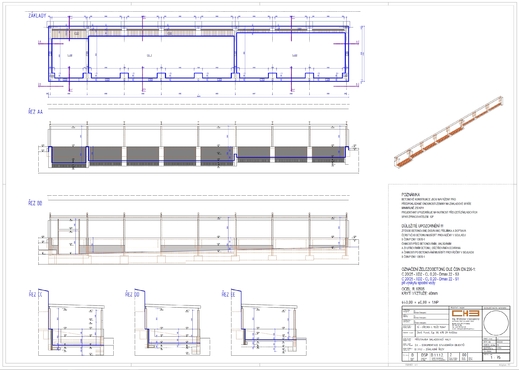Click the ŘEZ AA section title
The width and height of the screenshot is (519, 370).
[35, 112]
